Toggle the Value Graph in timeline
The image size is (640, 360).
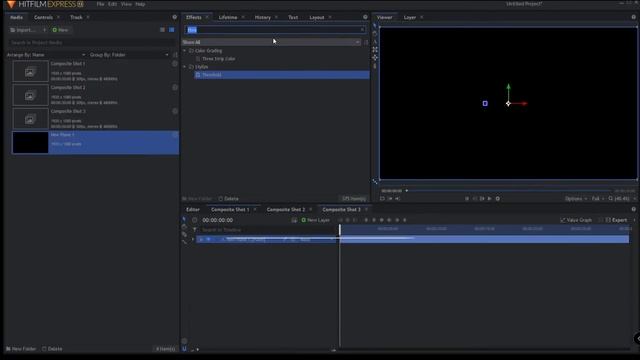click(576, 220)
